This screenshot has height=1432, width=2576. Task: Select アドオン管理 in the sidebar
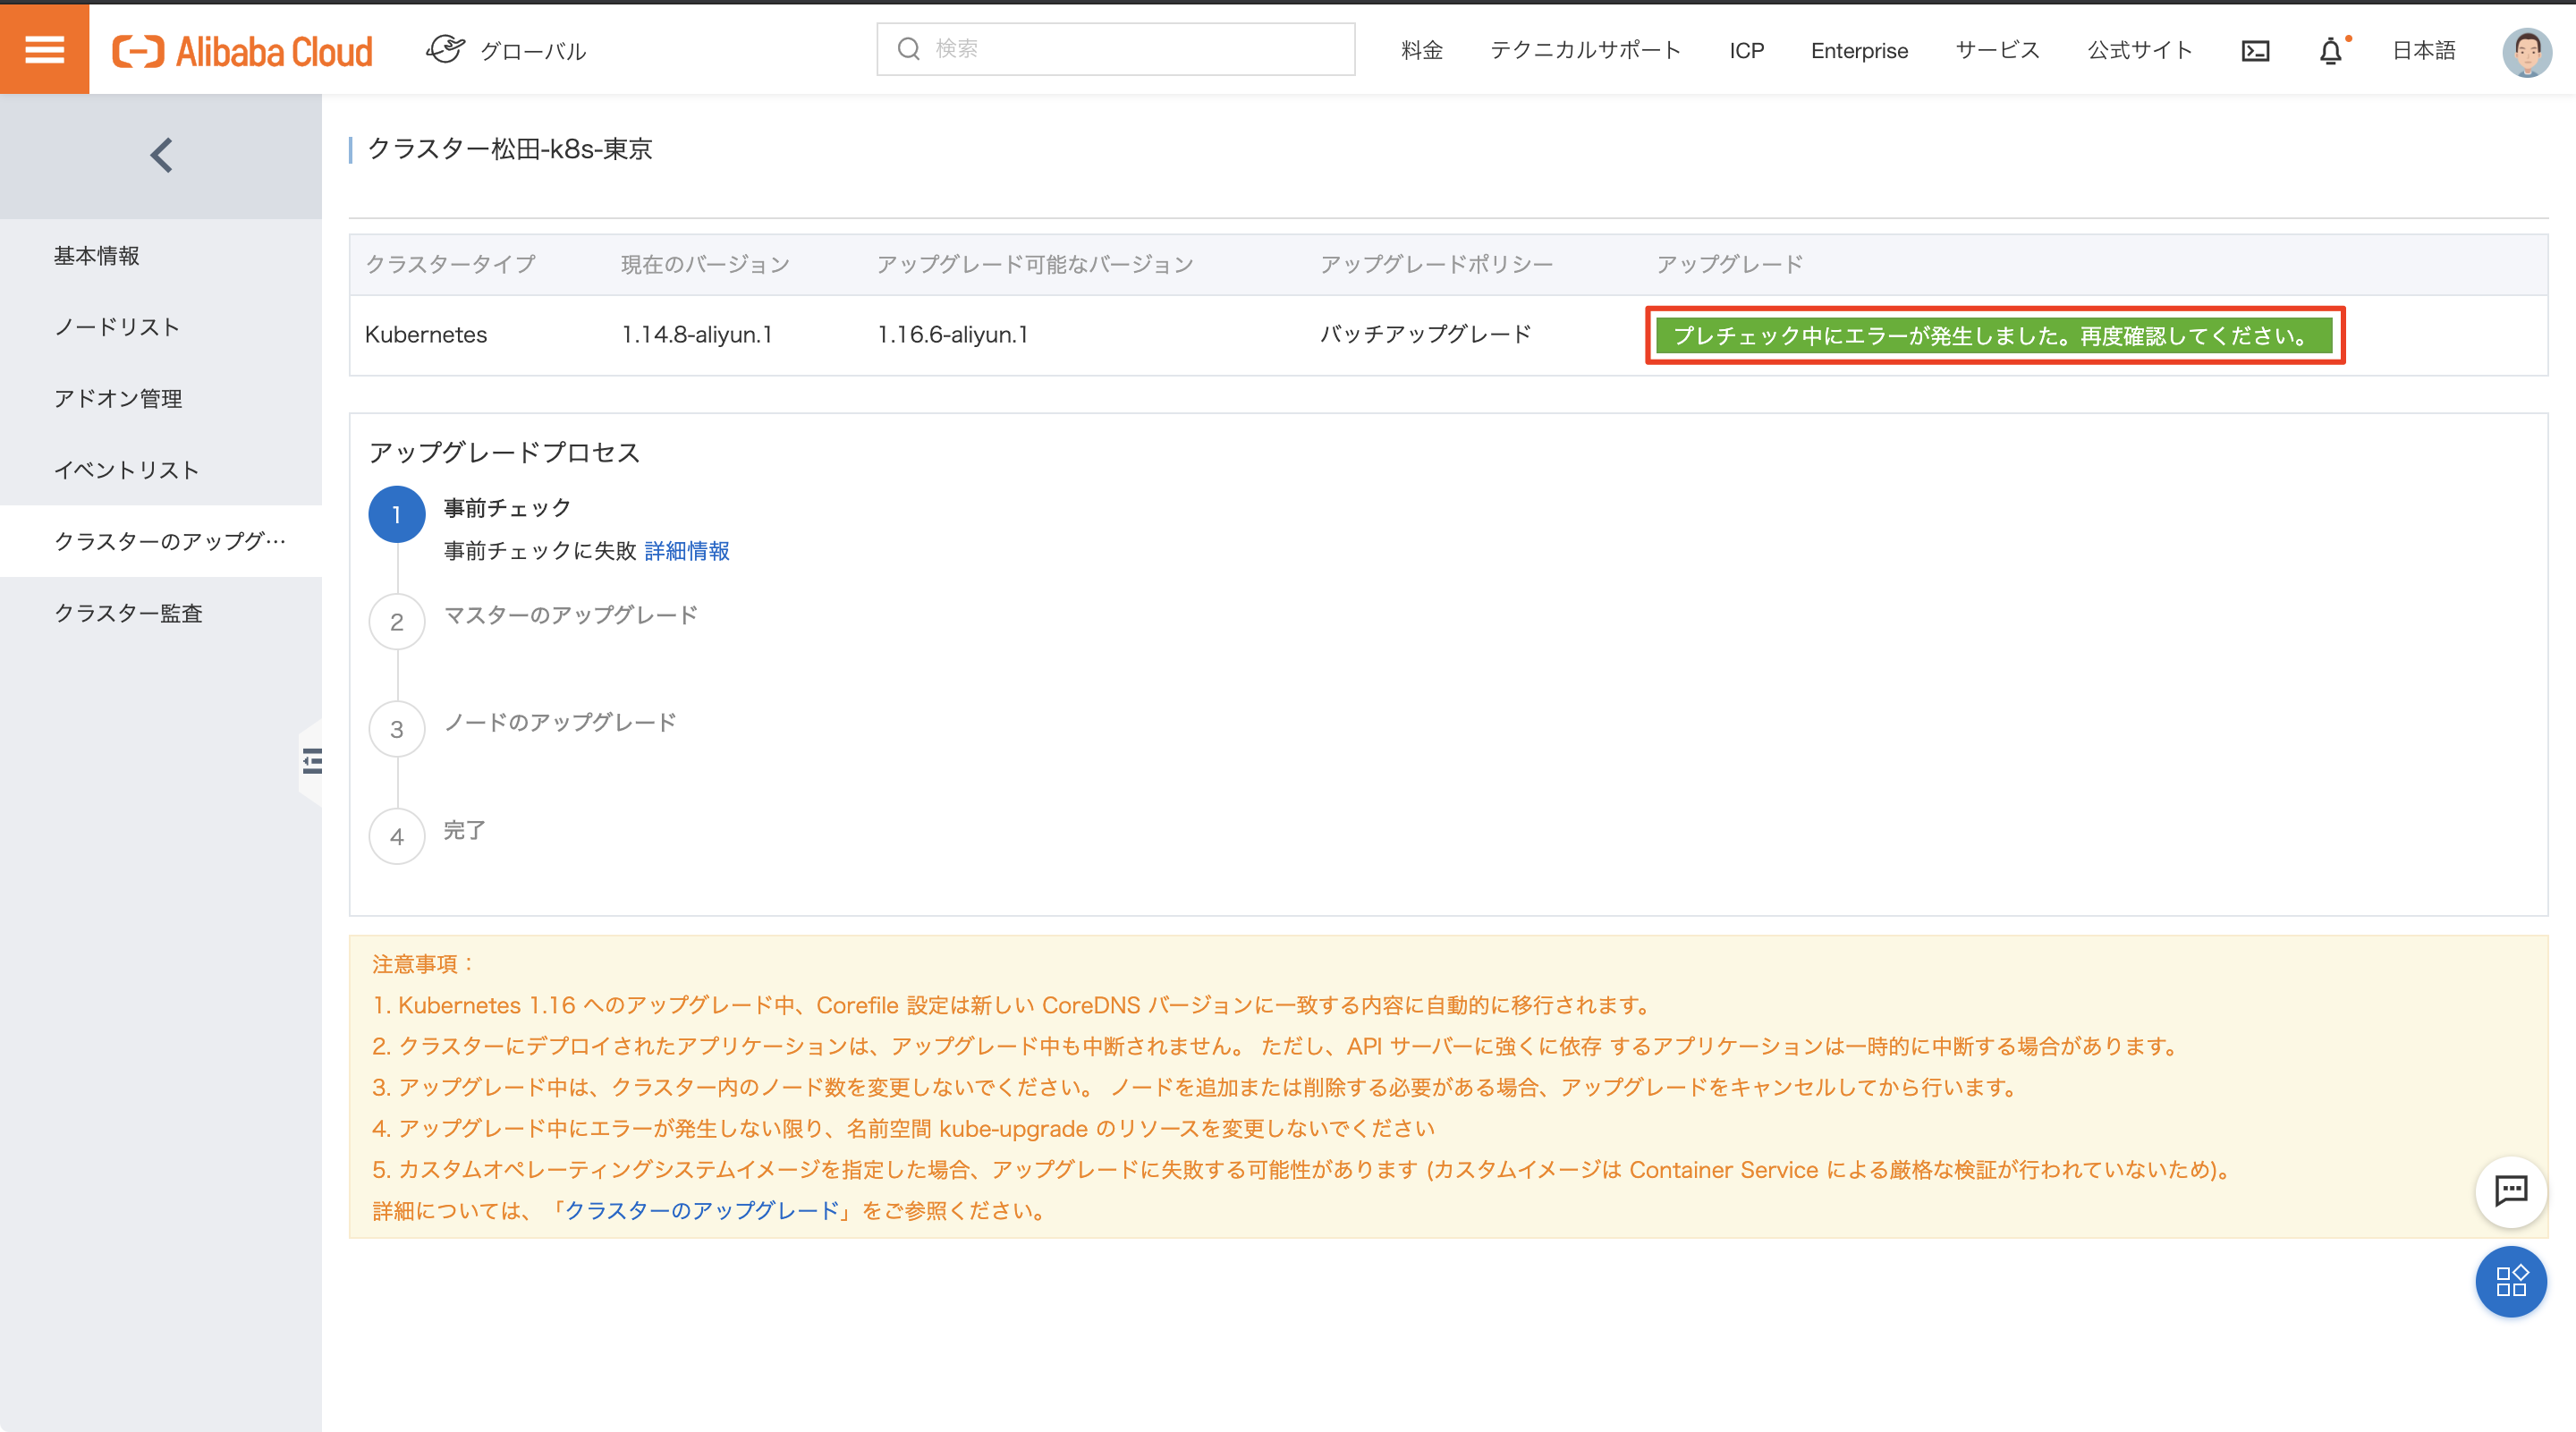click(118, 398)
